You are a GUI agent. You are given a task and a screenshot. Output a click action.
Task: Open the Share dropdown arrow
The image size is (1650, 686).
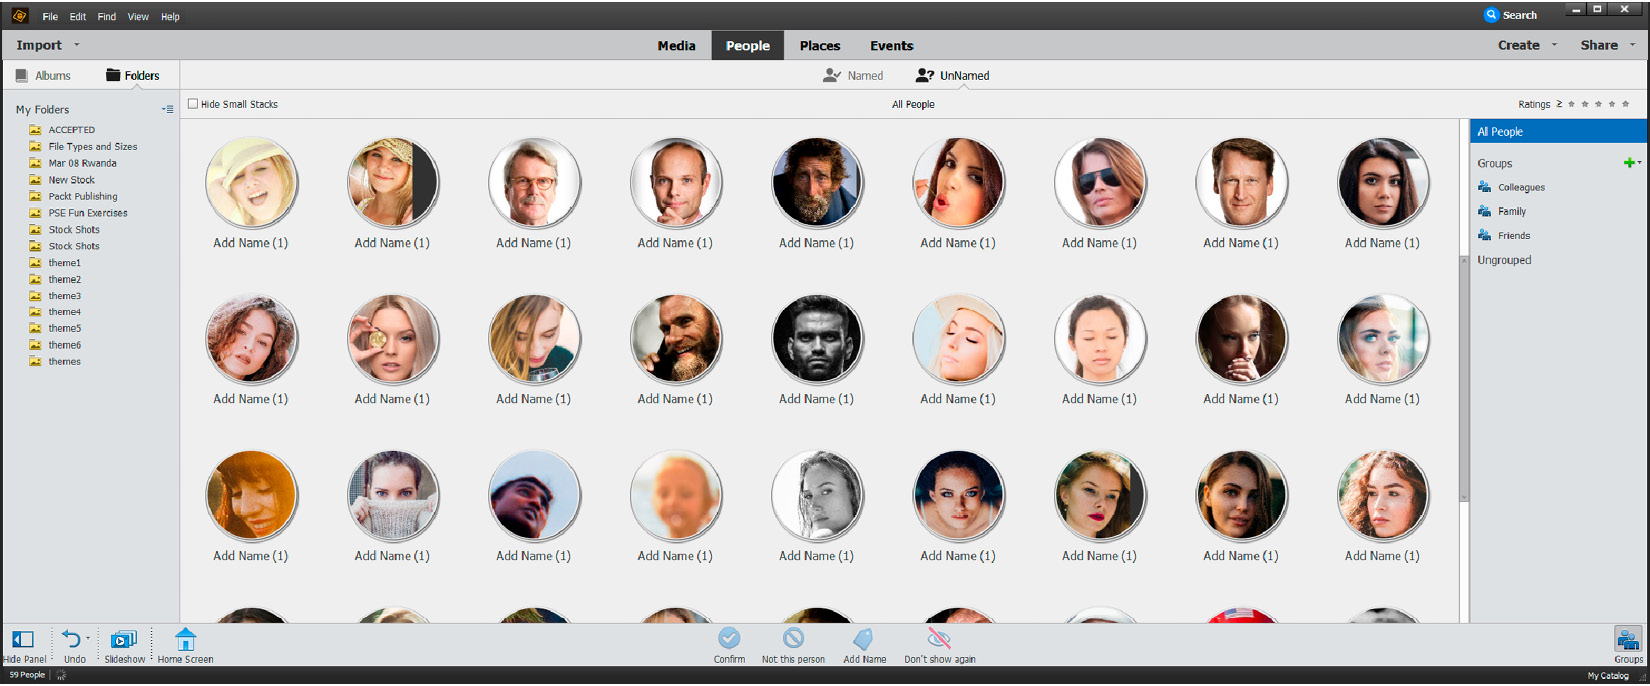pos(1633,45)
